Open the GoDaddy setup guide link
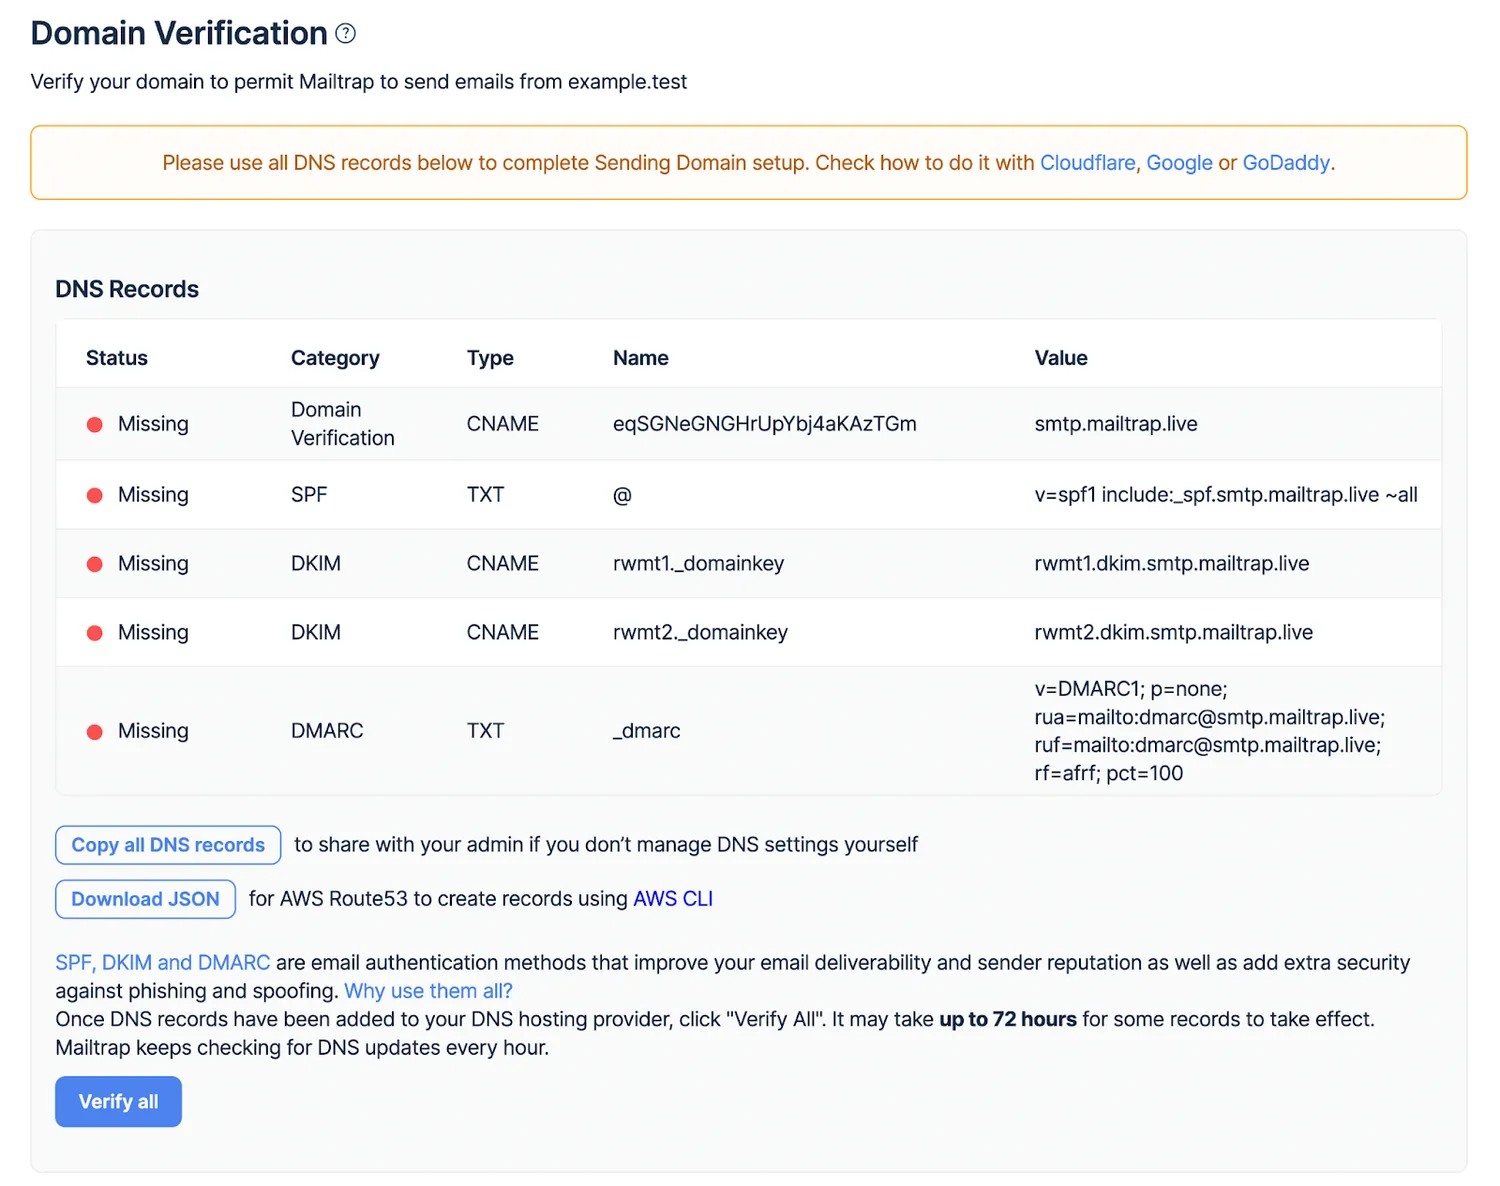Screen dimensions: 1500x1186 [x=1286, y=163]
